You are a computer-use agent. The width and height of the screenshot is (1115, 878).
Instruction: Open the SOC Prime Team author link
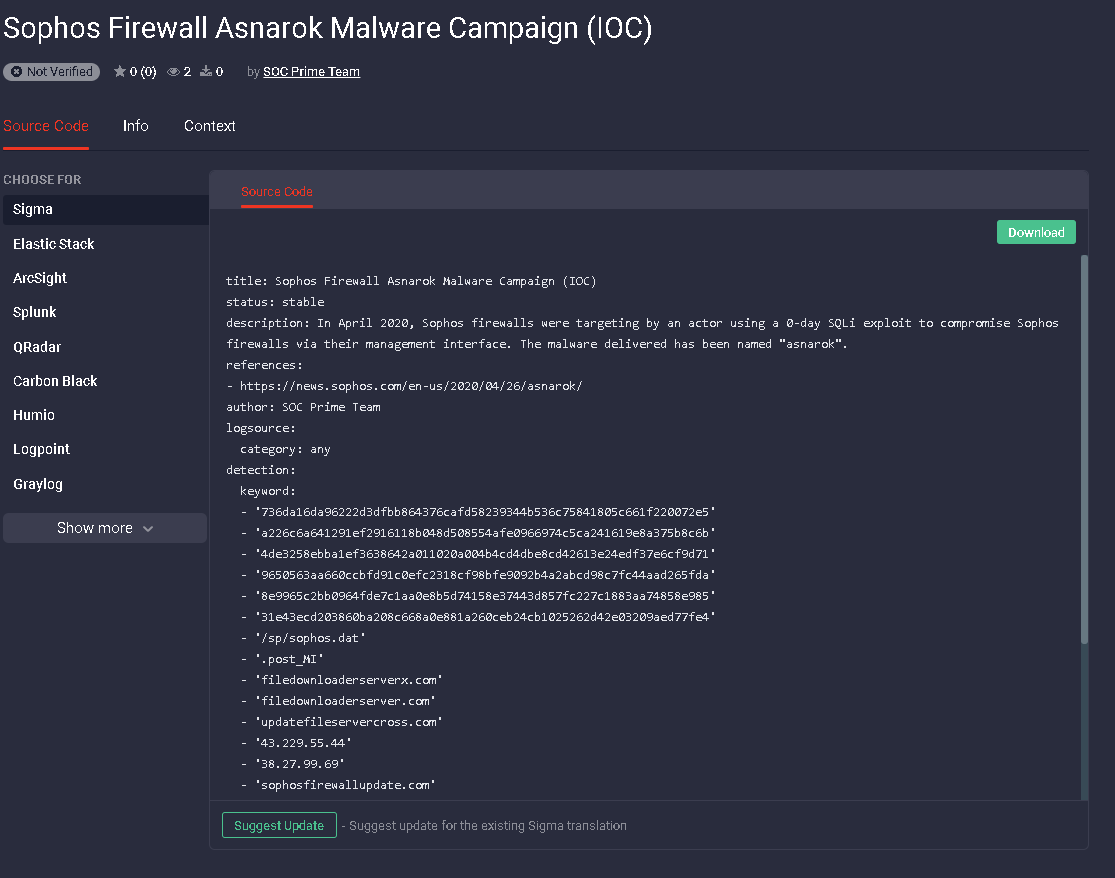pos(311,72)
